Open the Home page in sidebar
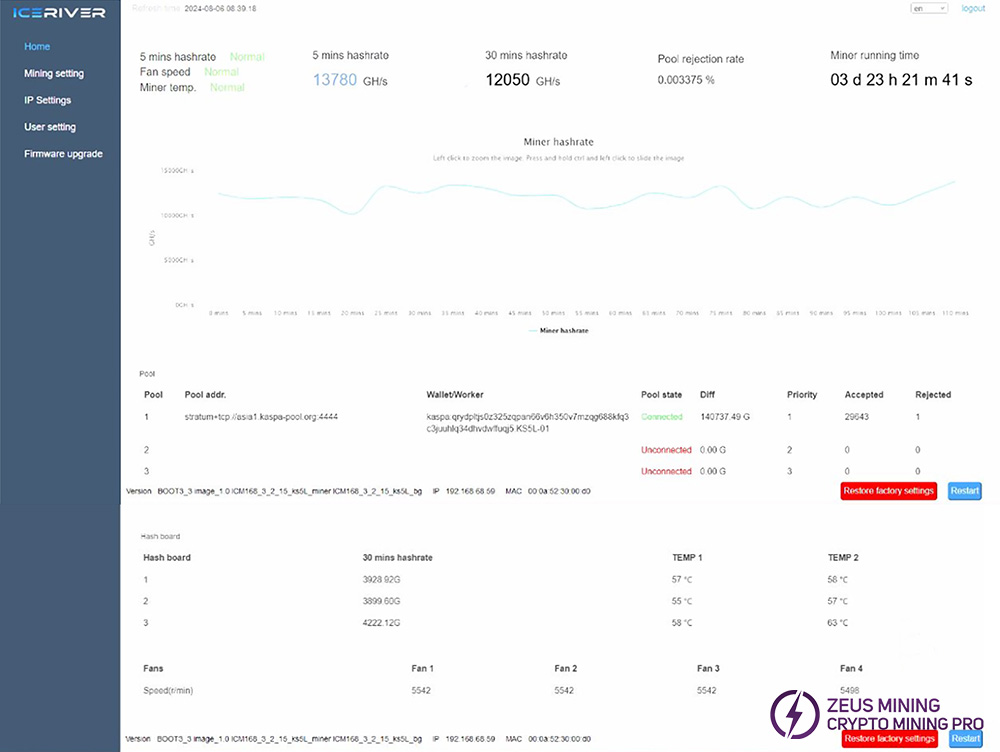This screenshot has width=1000, height=752. (37, 47)
